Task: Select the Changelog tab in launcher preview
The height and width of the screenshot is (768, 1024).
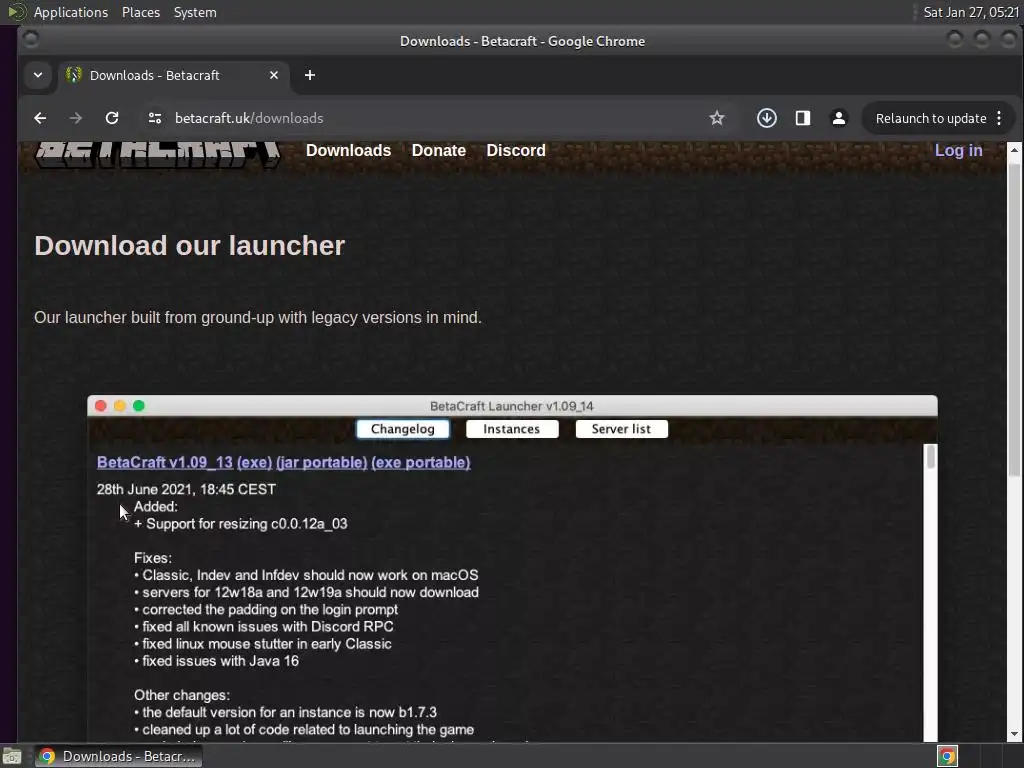Action: 402,429
